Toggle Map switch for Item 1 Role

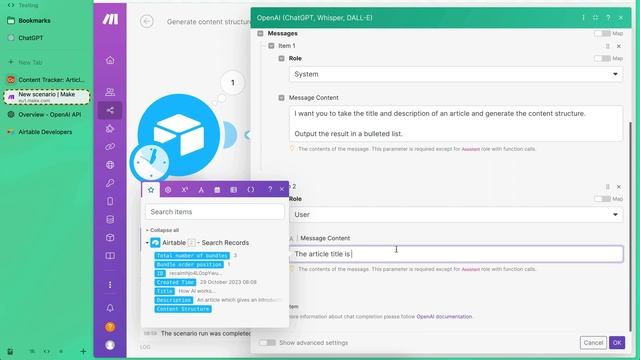(602, 59)
